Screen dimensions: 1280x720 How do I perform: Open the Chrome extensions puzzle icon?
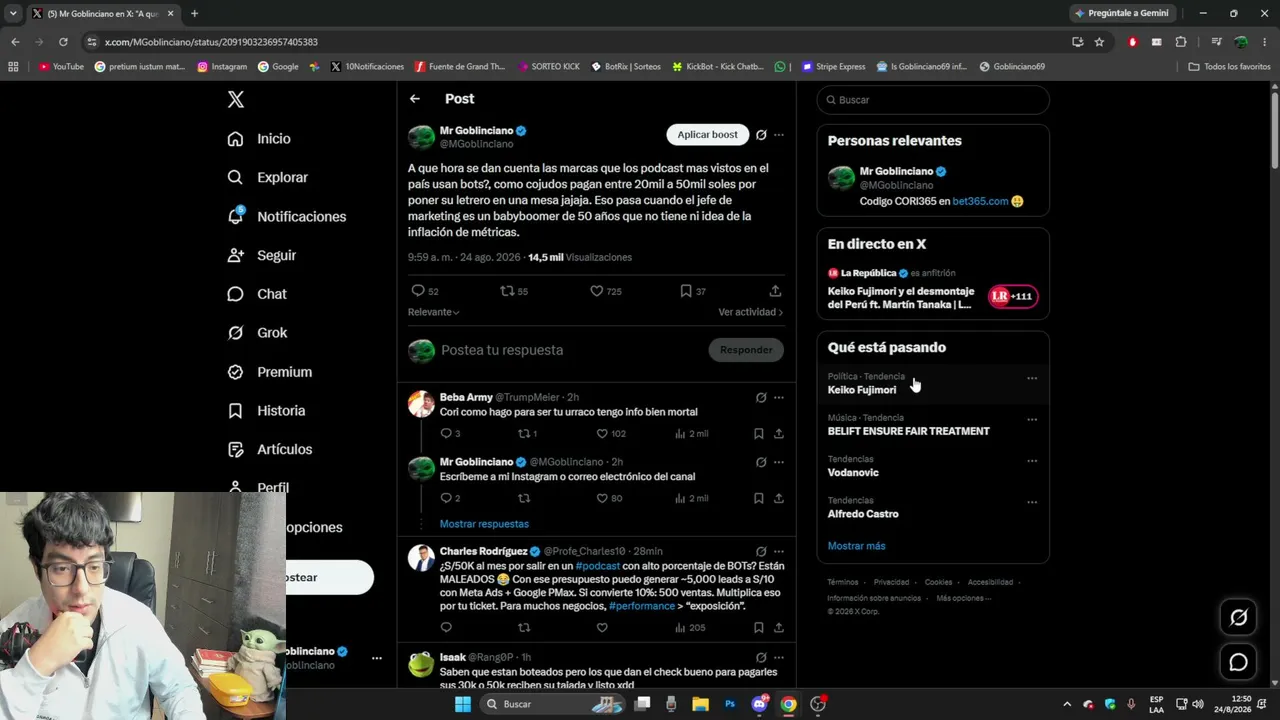click(1181, 42)
